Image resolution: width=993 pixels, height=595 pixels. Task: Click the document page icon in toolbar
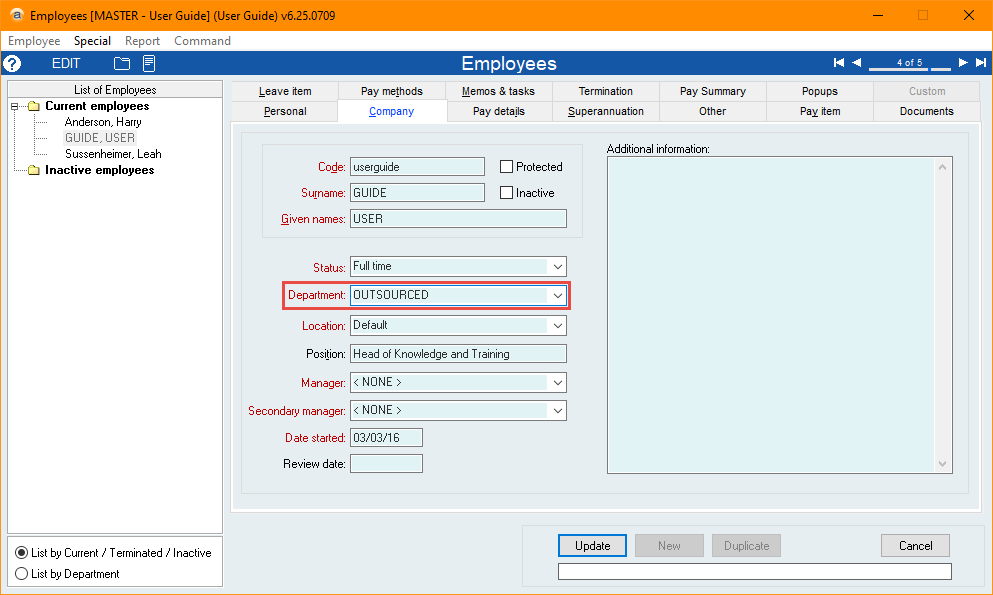[149, 63]
